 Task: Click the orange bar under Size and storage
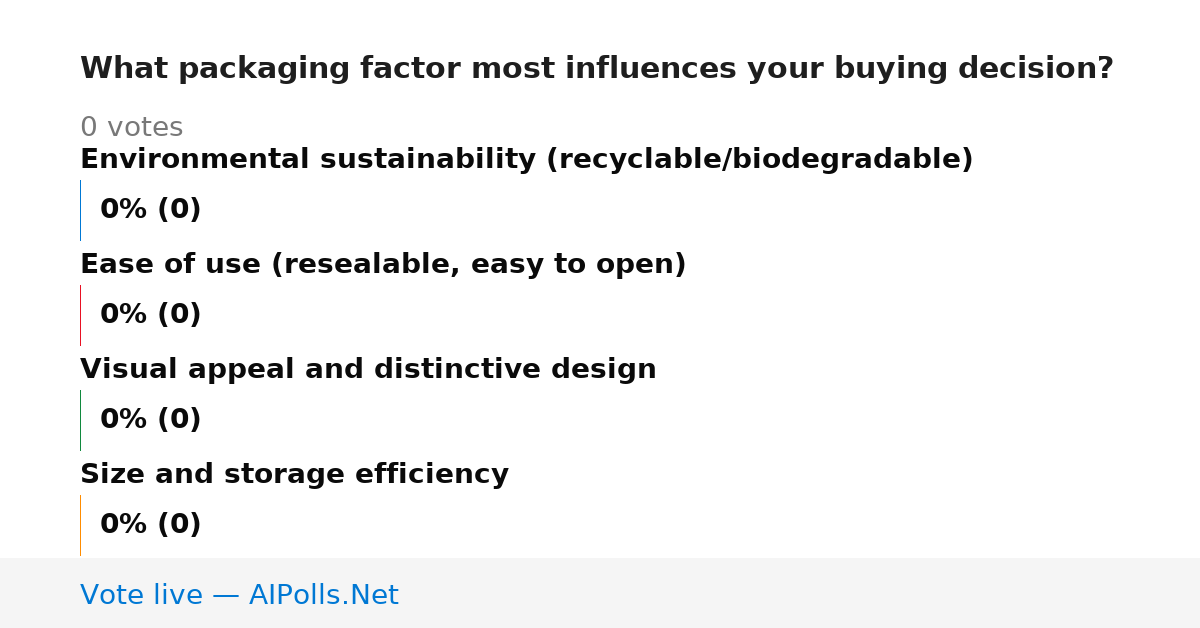pos(80,525)
